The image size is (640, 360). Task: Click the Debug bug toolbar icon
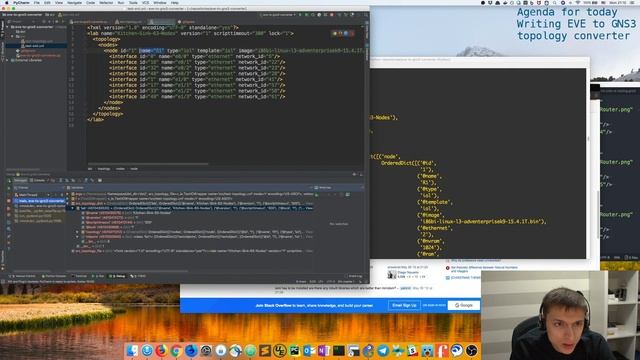point(306,15)
